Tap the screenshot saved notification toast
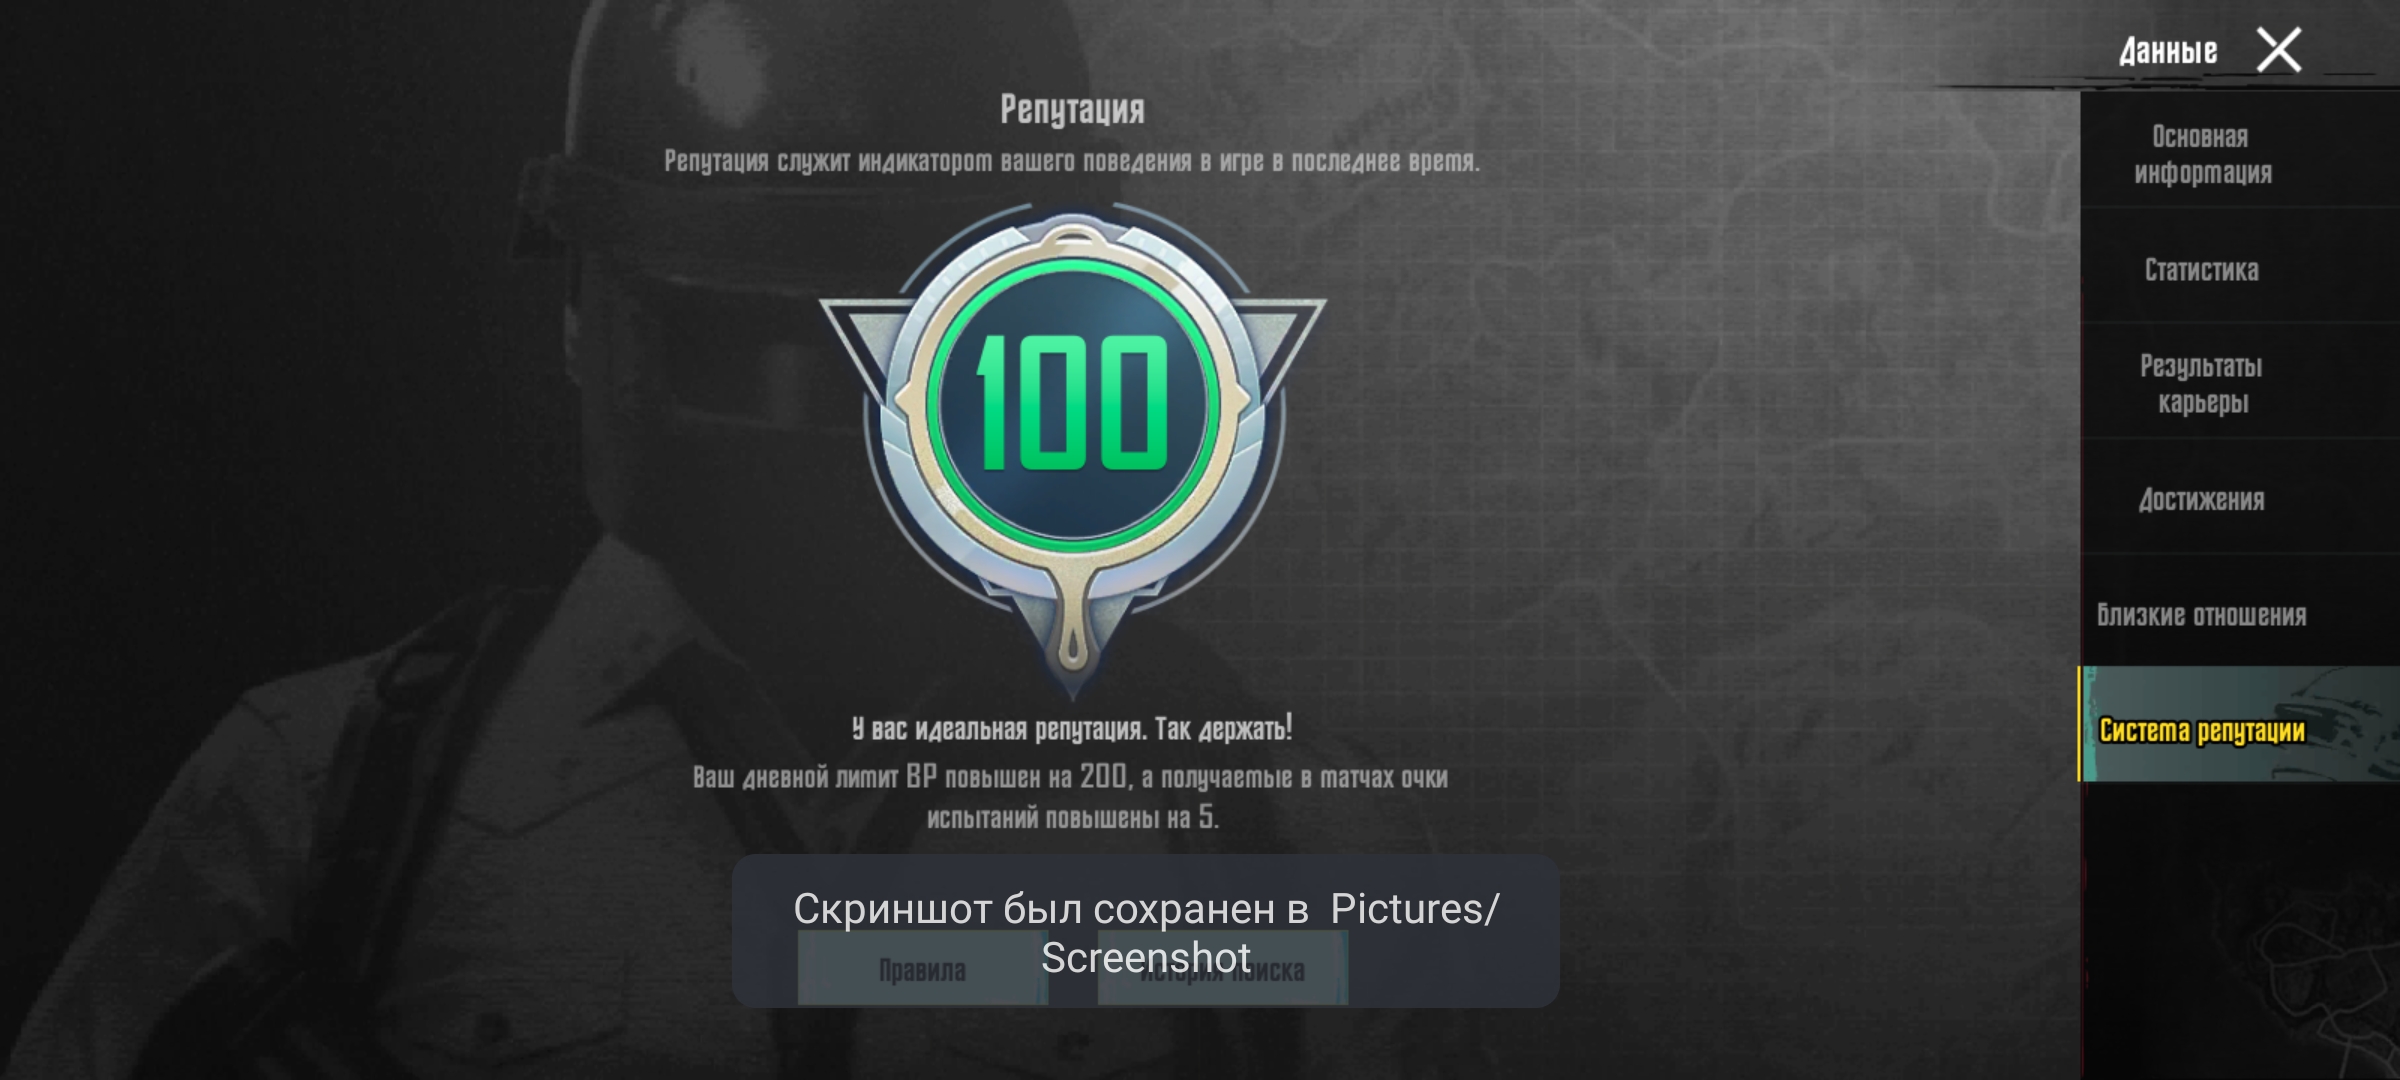Image resolution: width=2400 pixels, height=1080 pixels. [x=1146, y=932]
